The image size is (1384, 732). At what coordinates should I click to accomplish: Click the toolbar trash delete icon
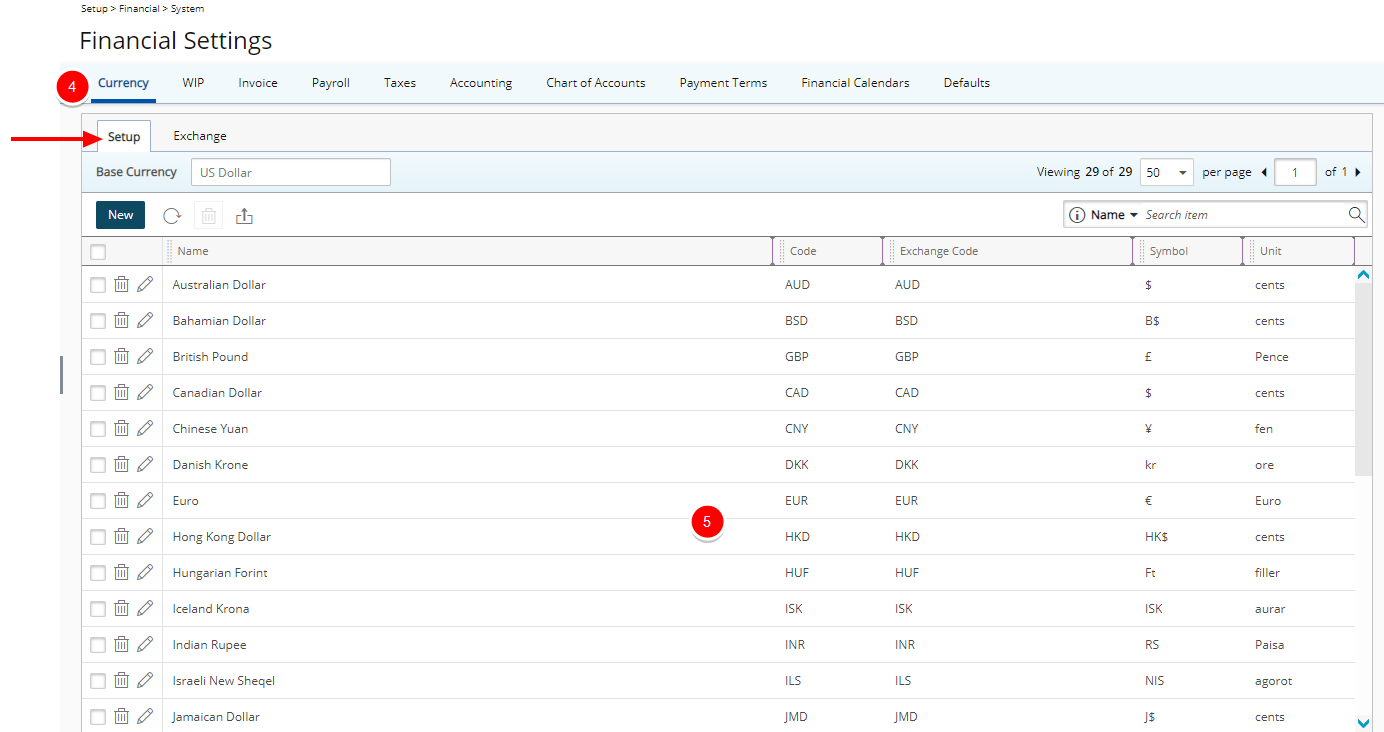click(x=208, y=215)
